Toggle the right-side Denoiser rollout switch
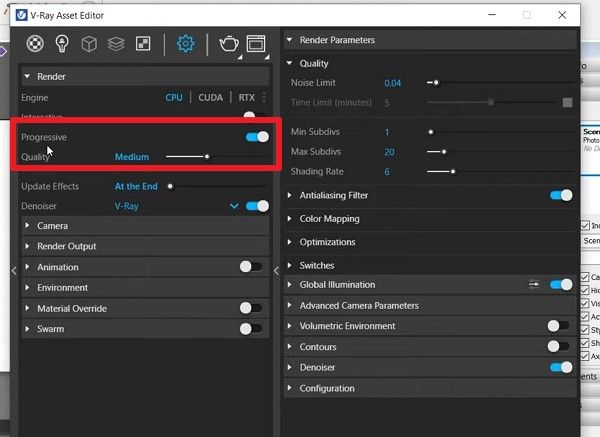 (x=561, y=367)
